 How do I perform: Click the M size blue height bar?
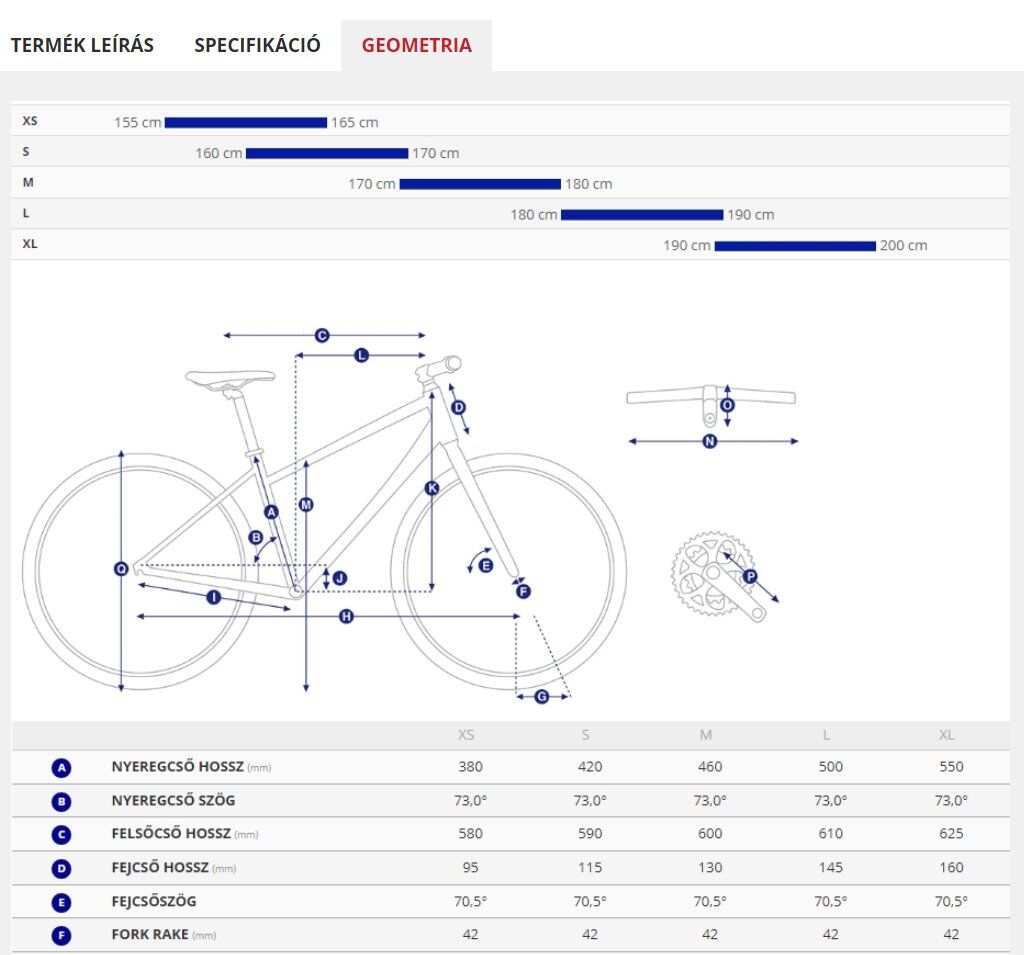(x=480, y=184)
